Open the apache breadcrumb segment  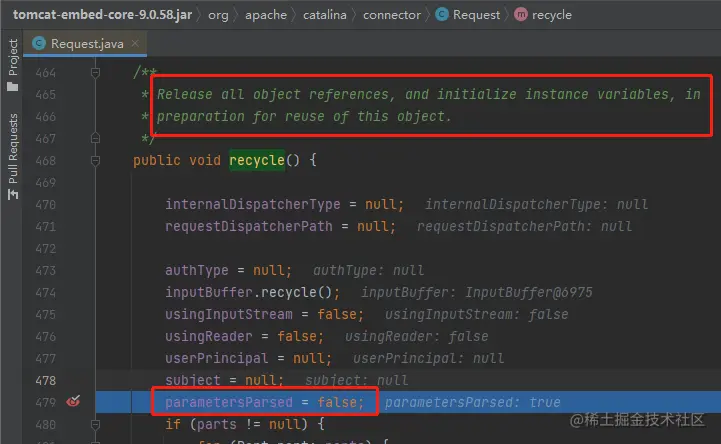tap(266, 15)
